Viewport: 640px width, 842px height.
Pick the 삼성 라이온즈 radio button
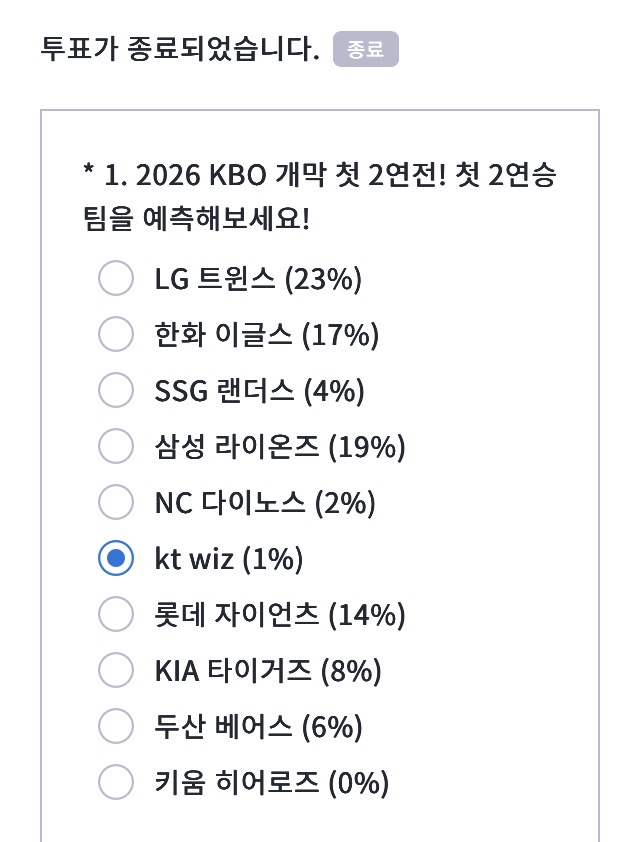(116, 447)
